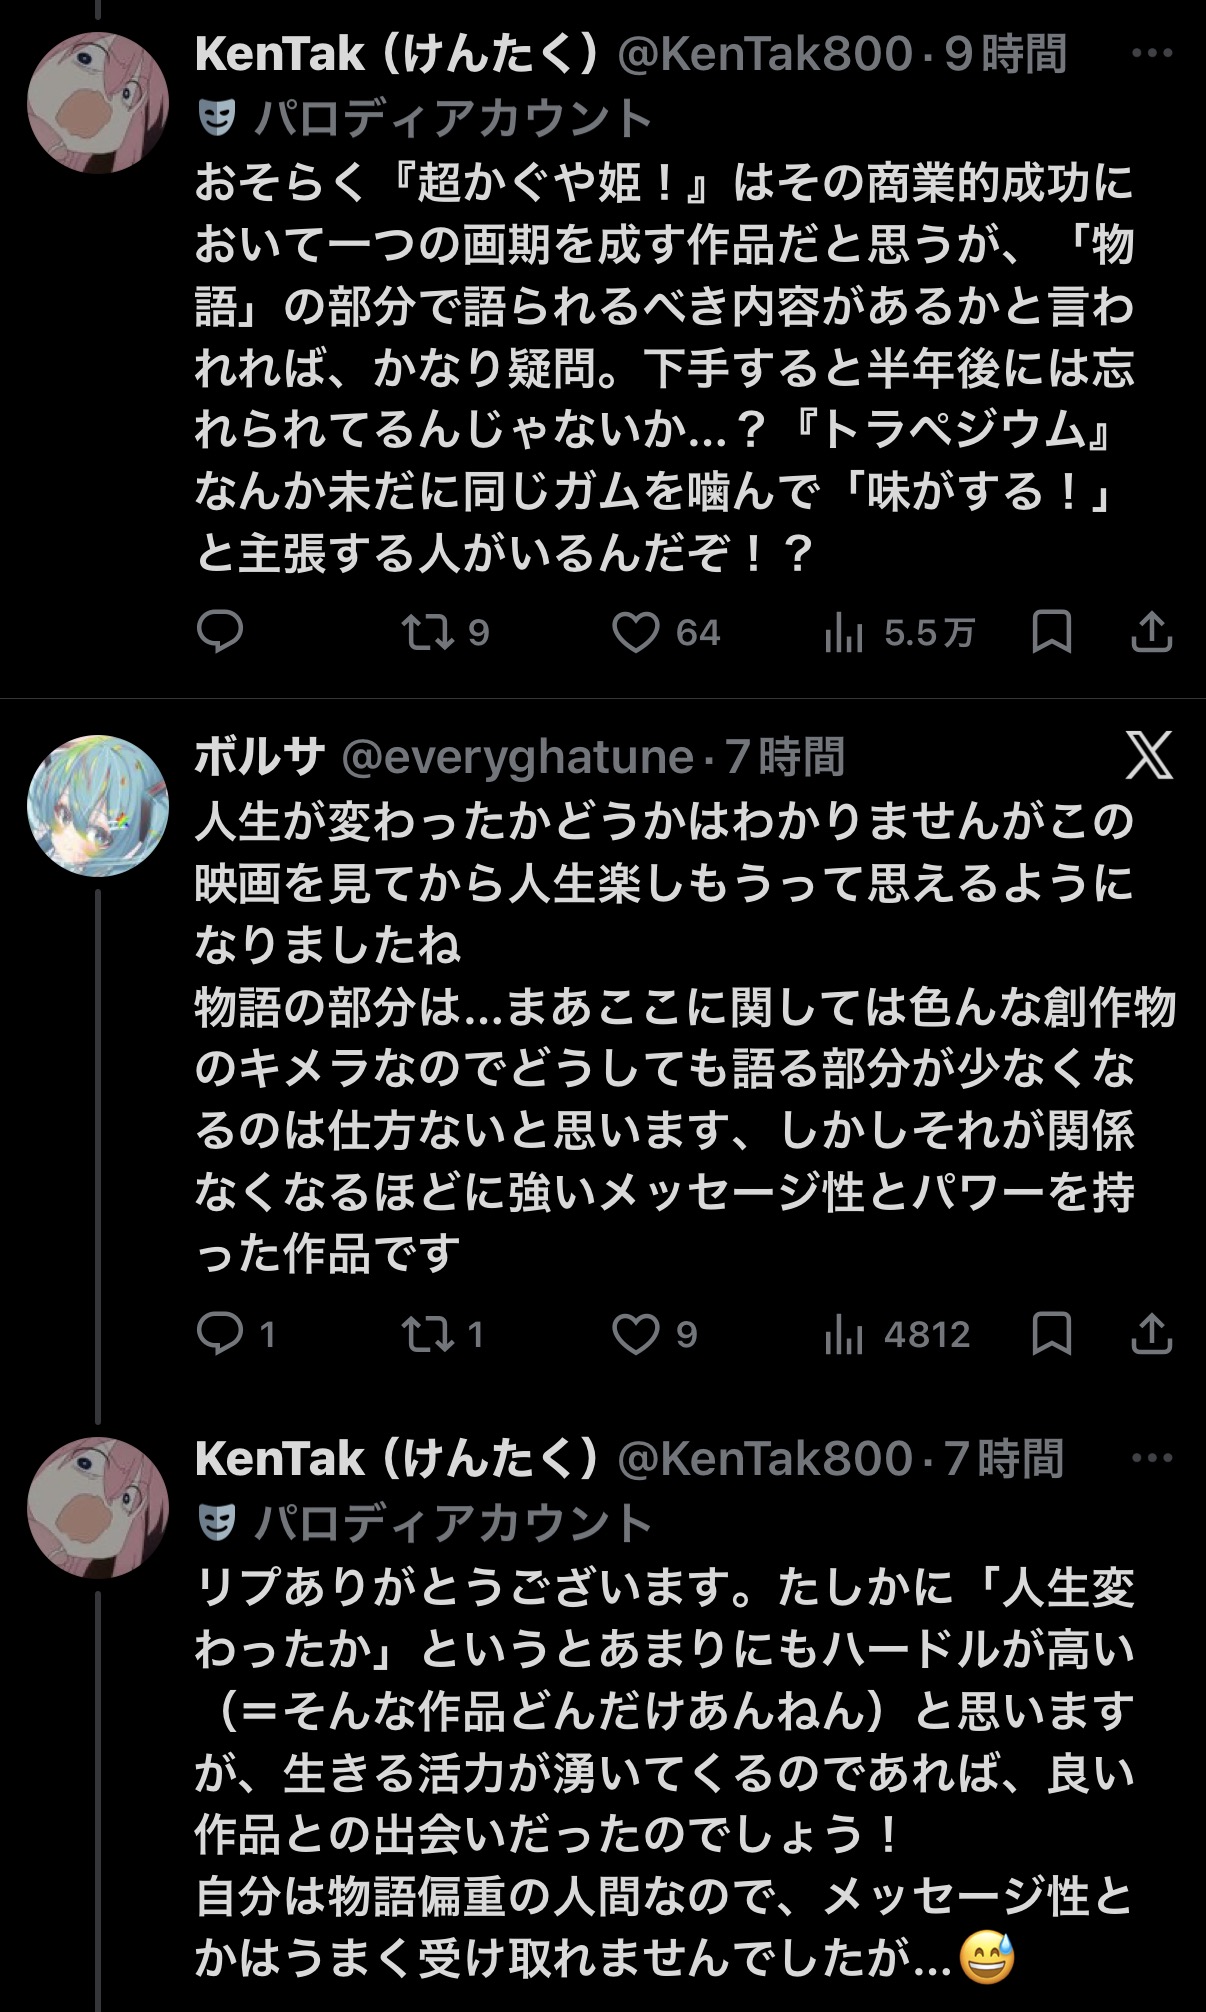Open KenTak's avatar on the top tweet
The image size is (1206, 2012).
click(97, 103)
